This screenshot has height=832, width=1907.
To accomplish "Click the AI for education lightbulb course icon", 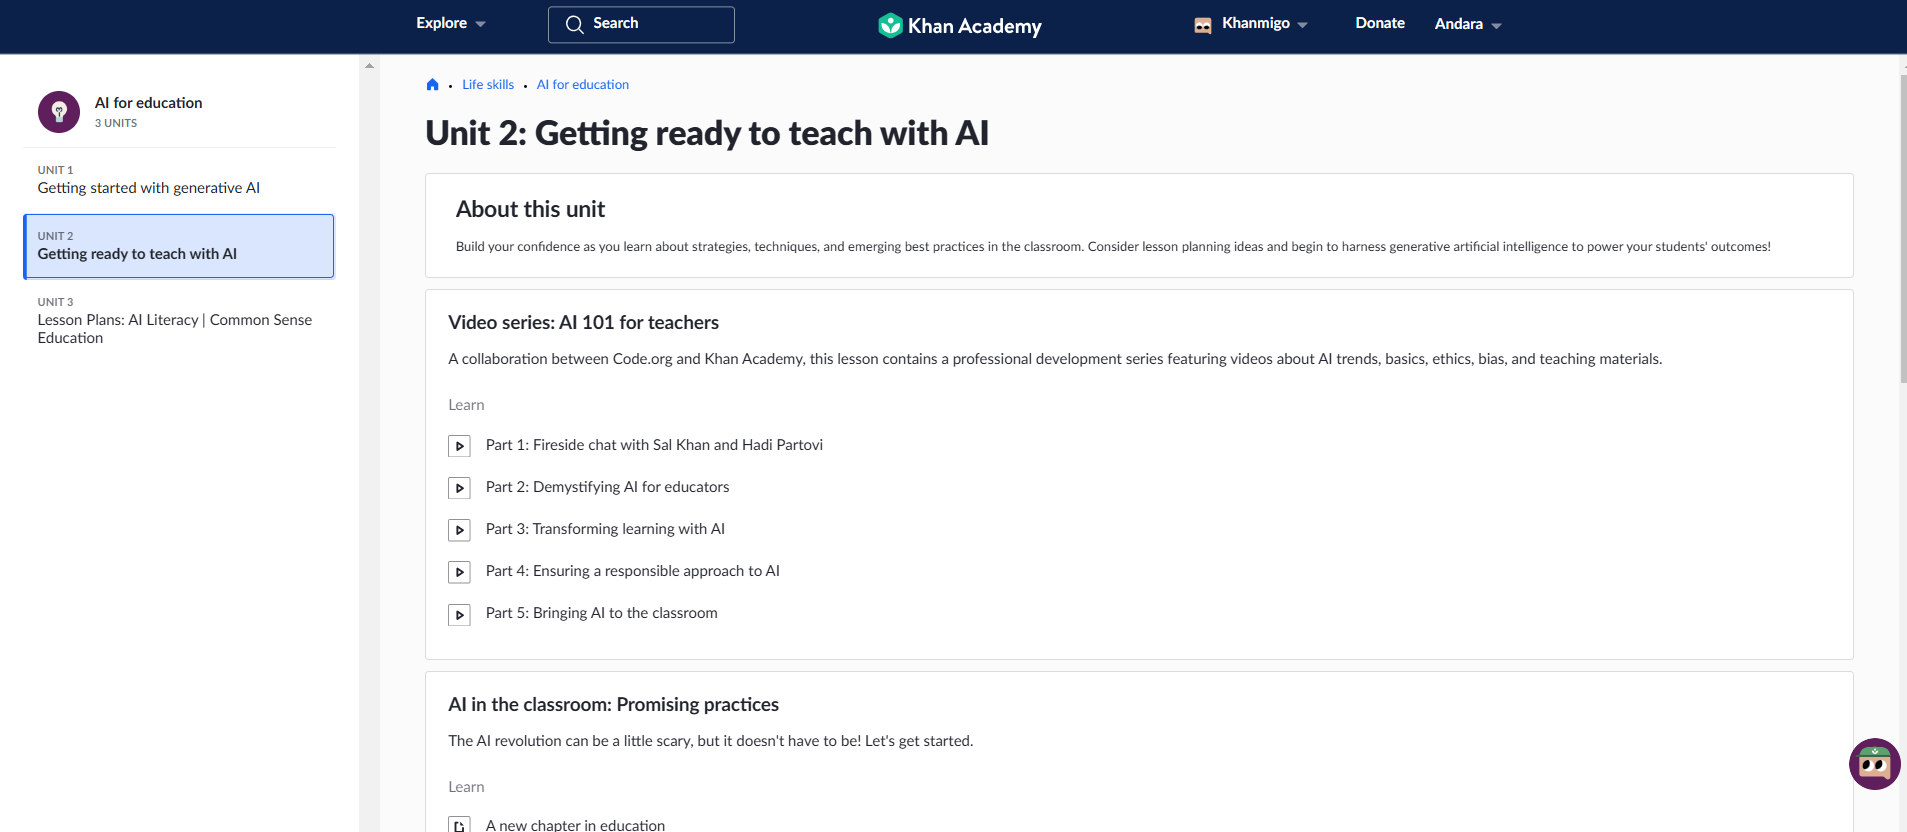I will 59,112.
